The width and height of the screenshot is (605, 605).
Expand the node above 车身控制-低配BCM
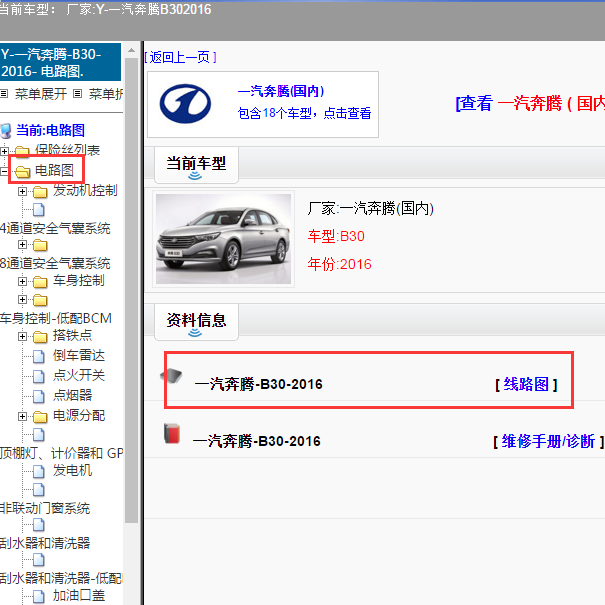pos(22,299)
